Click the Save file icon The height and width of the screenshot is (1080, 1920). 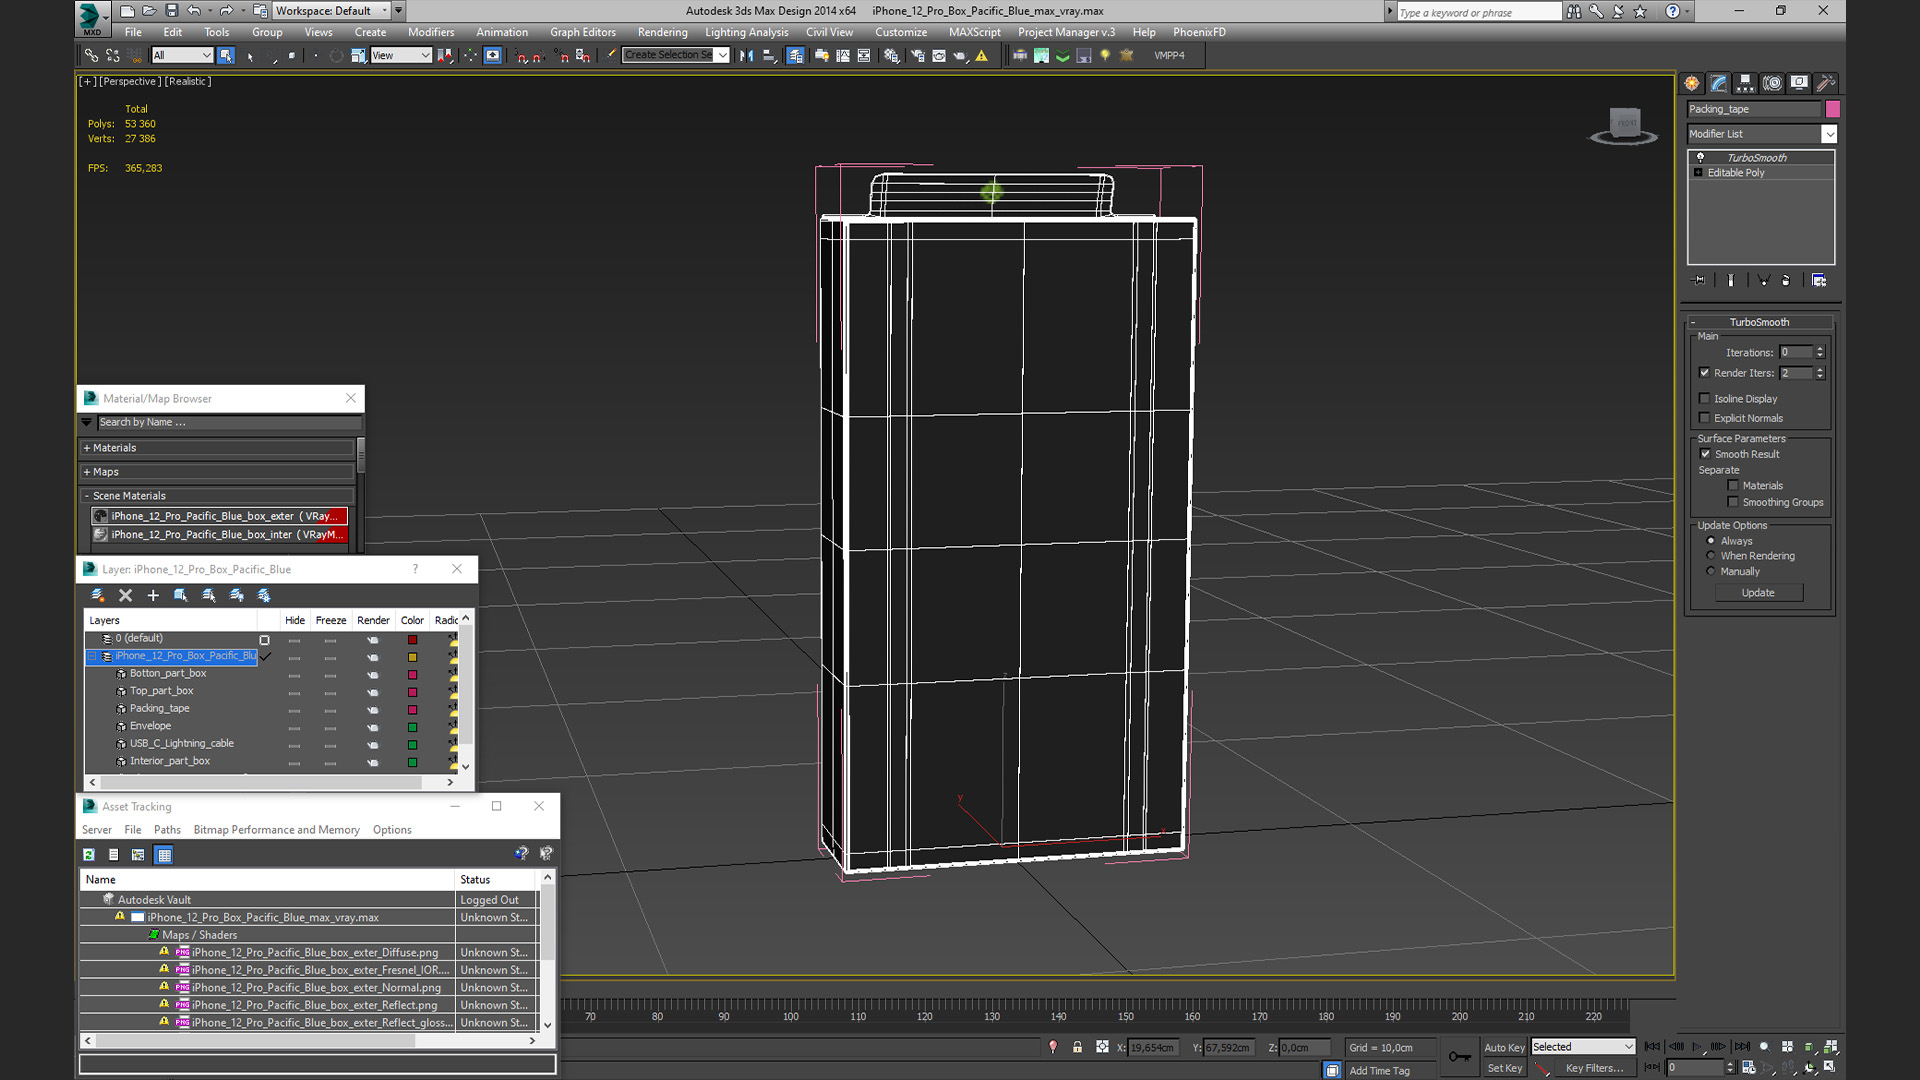171,11
